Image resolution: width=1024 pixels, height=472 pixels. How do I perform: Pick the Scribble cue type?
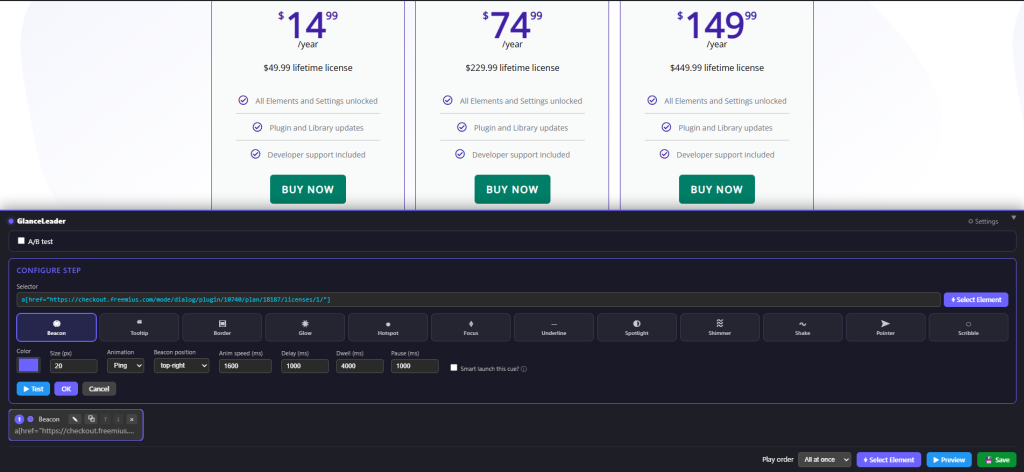click(x=968, y=327)
